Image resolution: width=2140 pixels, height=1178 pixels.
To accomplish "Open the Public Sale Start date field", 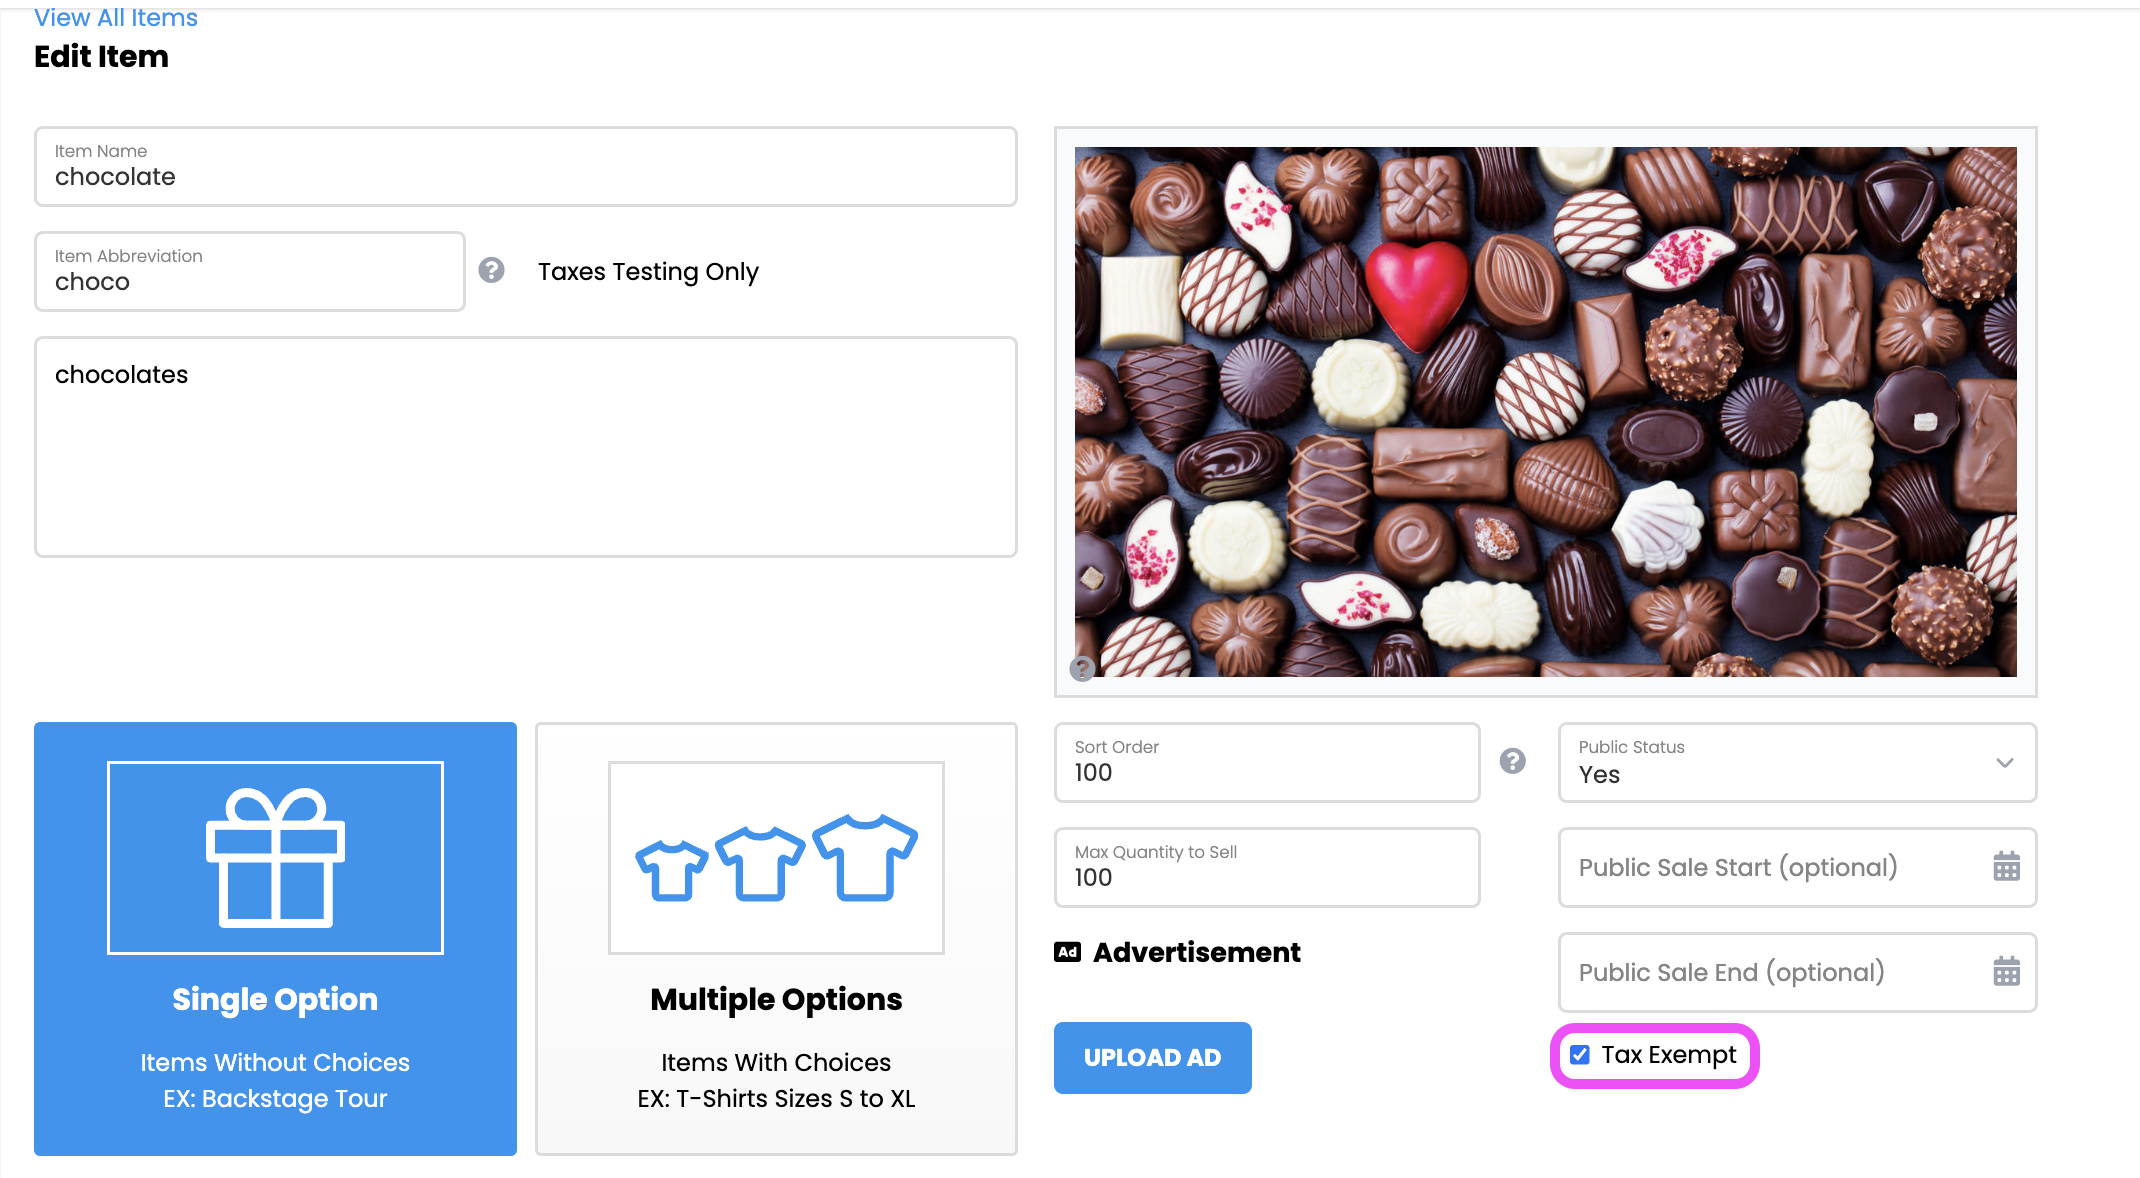I will coord(1797,867).
